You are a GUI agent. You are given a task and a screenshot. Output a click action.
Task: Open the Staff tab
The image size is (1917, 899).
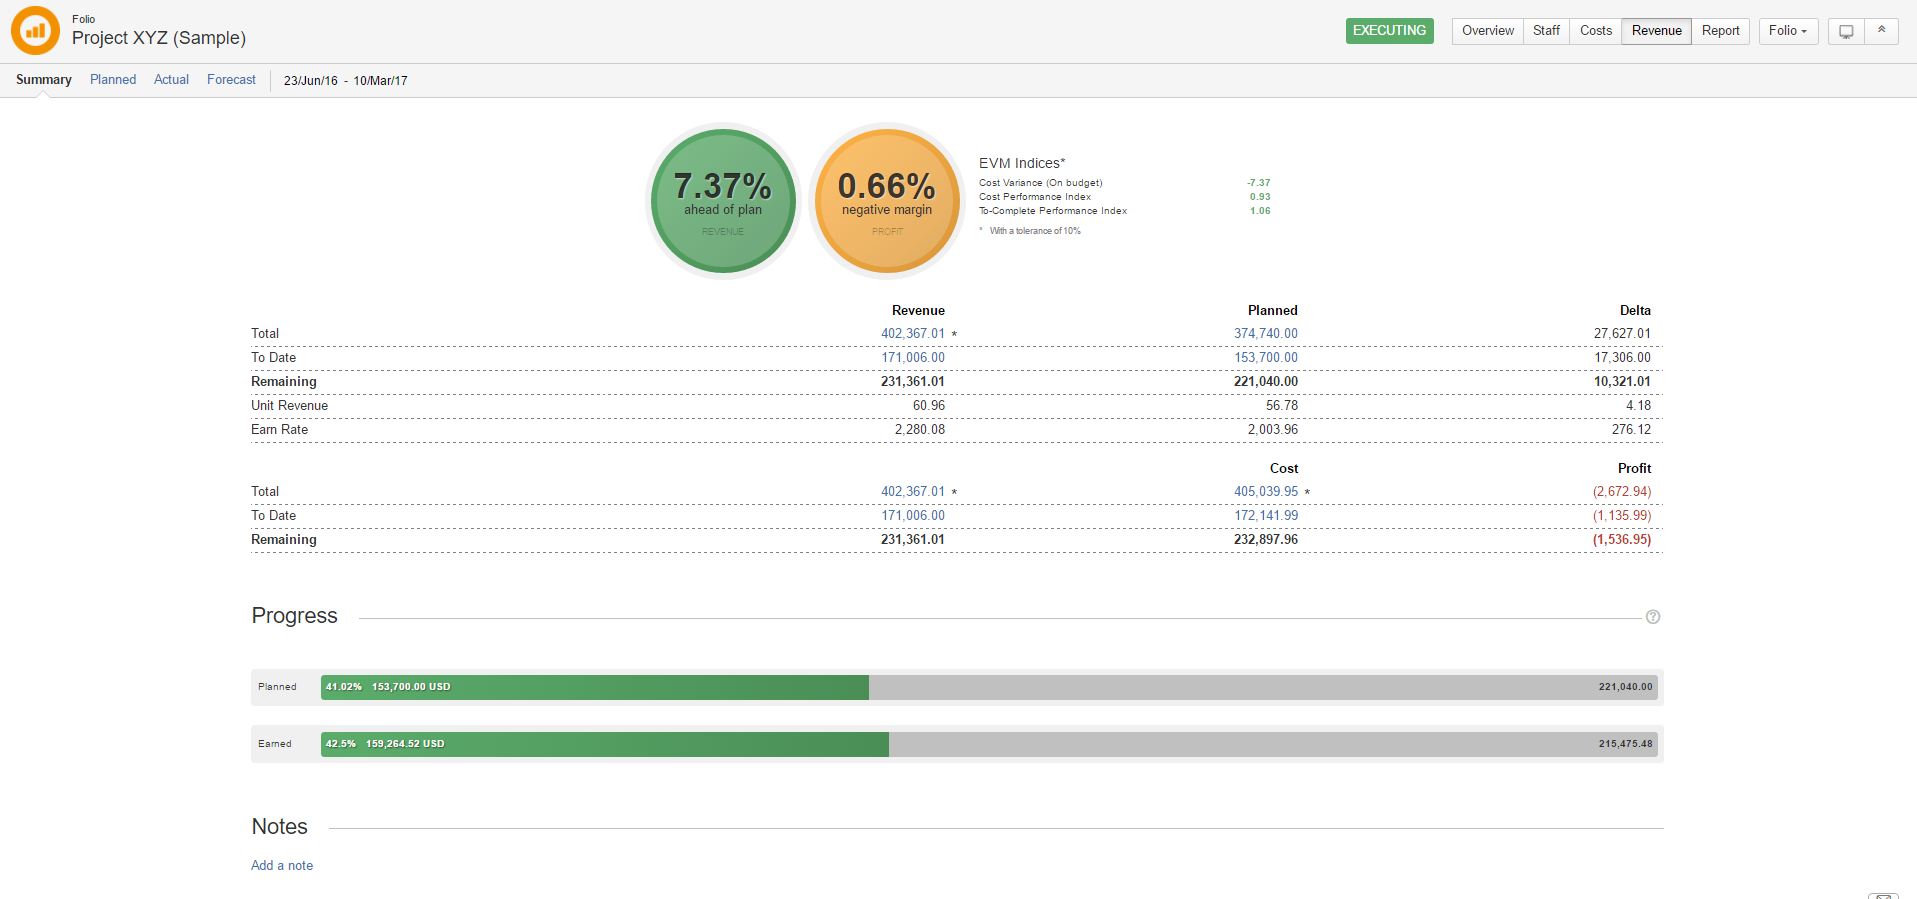click(1546, 31)
